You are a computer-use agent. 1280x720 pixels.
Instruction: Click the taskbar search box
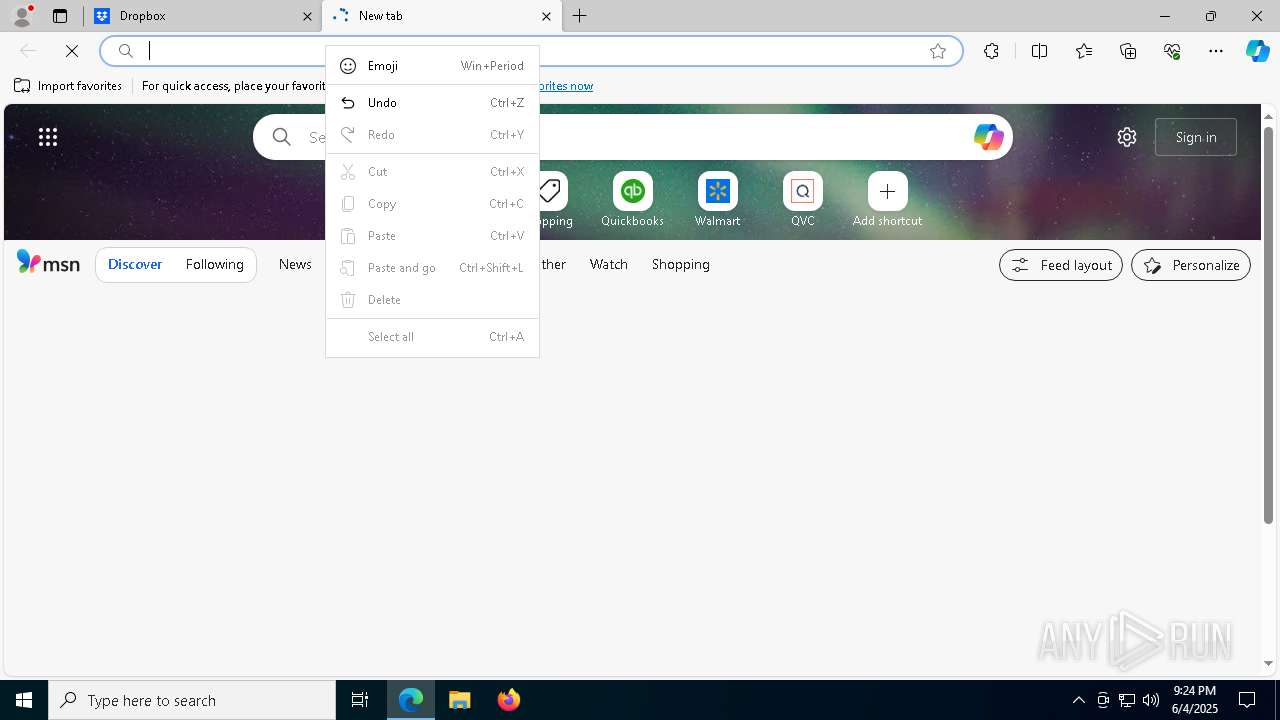tap(192, 700)
